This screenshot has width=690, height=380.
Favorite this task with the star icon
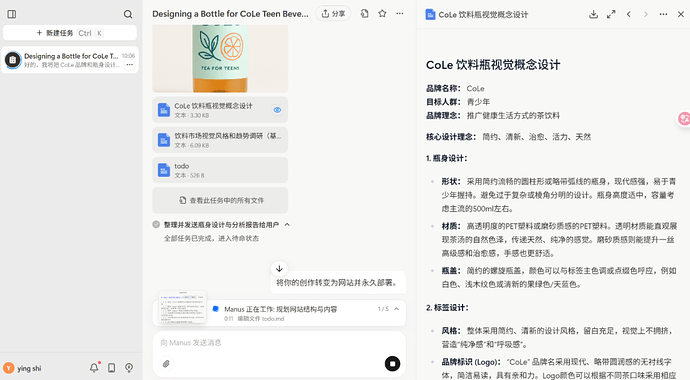coord(382,14)
